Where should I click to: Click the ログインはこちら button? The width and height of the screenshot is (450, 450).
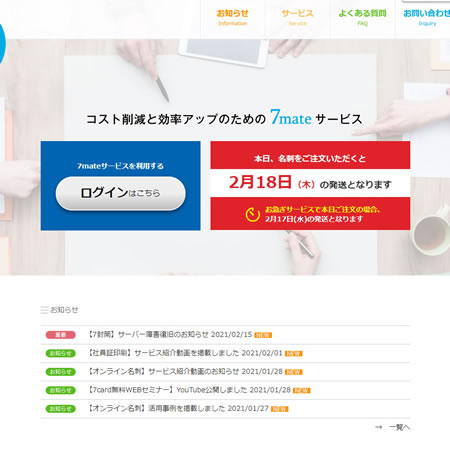click(121, 193)
